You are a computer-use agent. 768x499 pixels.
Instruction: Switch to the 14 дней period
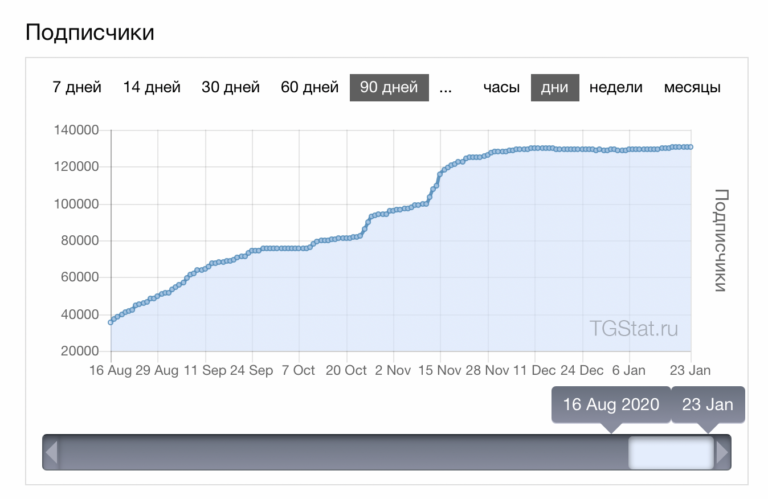[x=151, y=87]
